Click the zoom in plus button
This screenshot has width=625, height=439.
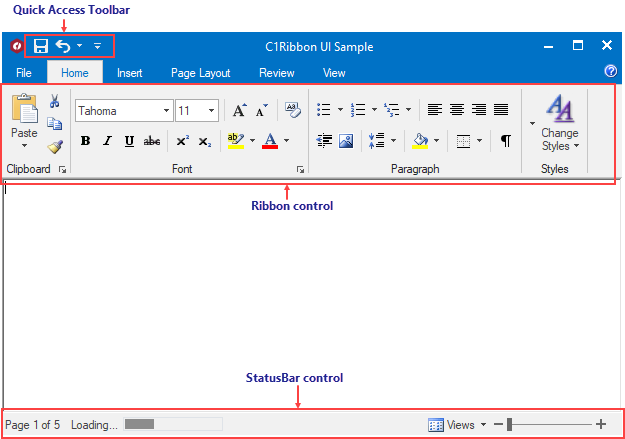pyautogui.click(x=601, y=424)
